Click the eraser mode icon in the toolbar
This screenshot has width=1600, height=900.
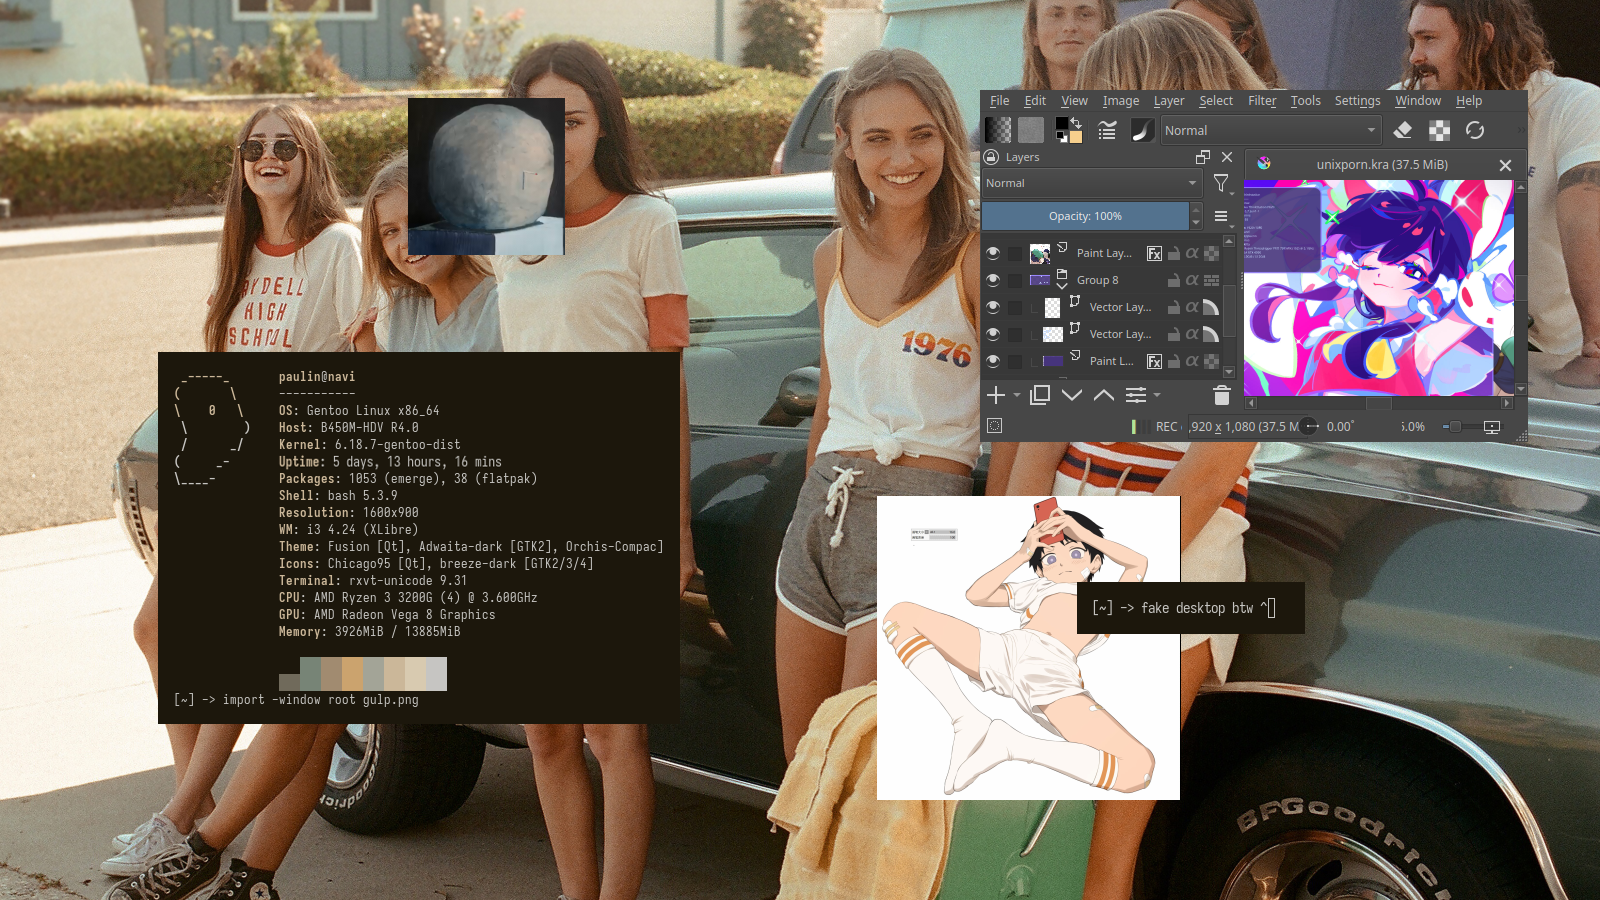tap(1403, 130)
